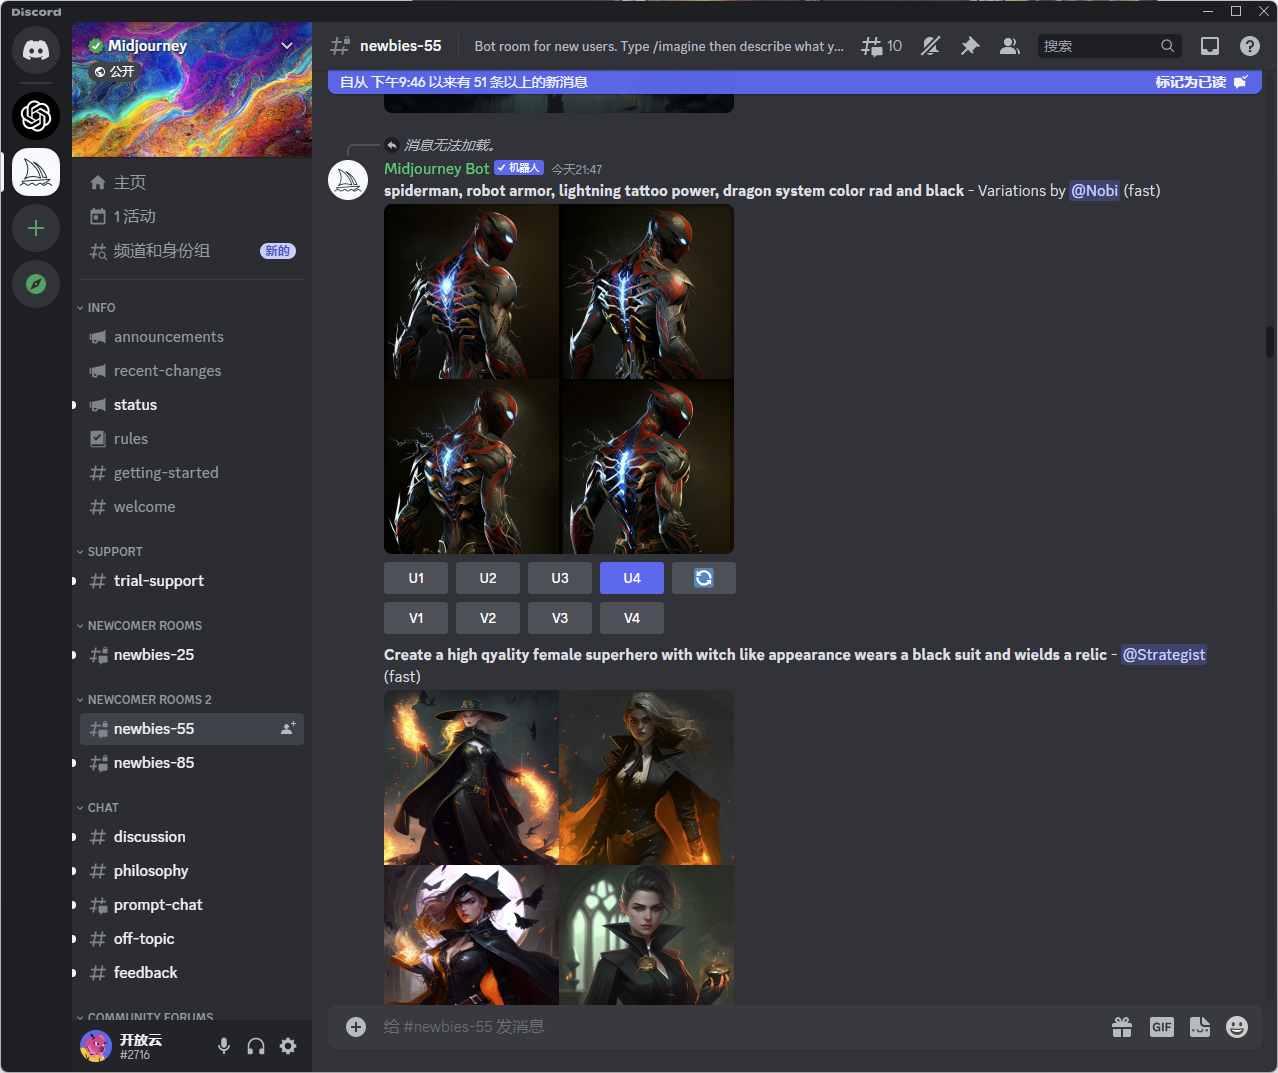
Task: Click the search magnifier icon
Action: [1167, 46]
